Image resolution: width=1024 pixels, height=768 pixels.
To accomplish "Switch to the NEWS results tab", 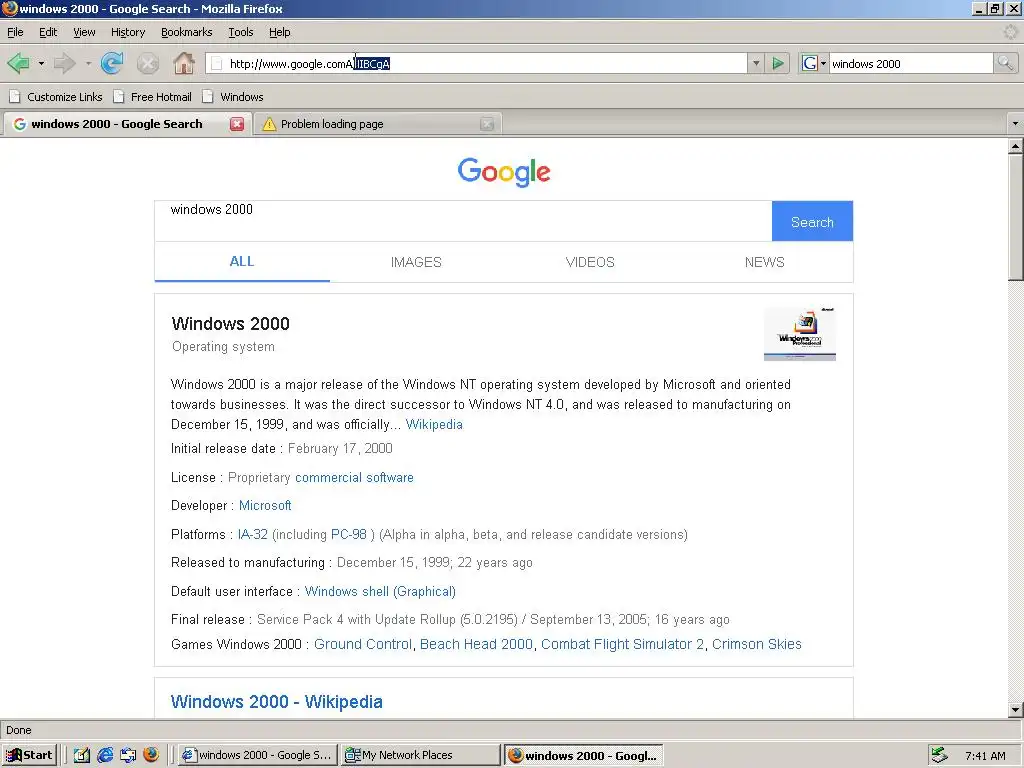I will (x=765, y=262).
